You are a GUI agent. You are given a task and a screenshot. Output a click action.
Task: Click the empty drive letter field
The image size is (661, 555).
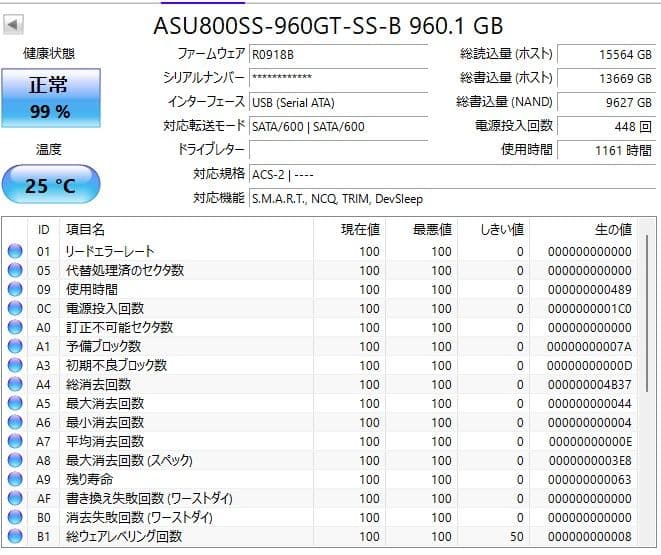point(339,150)
